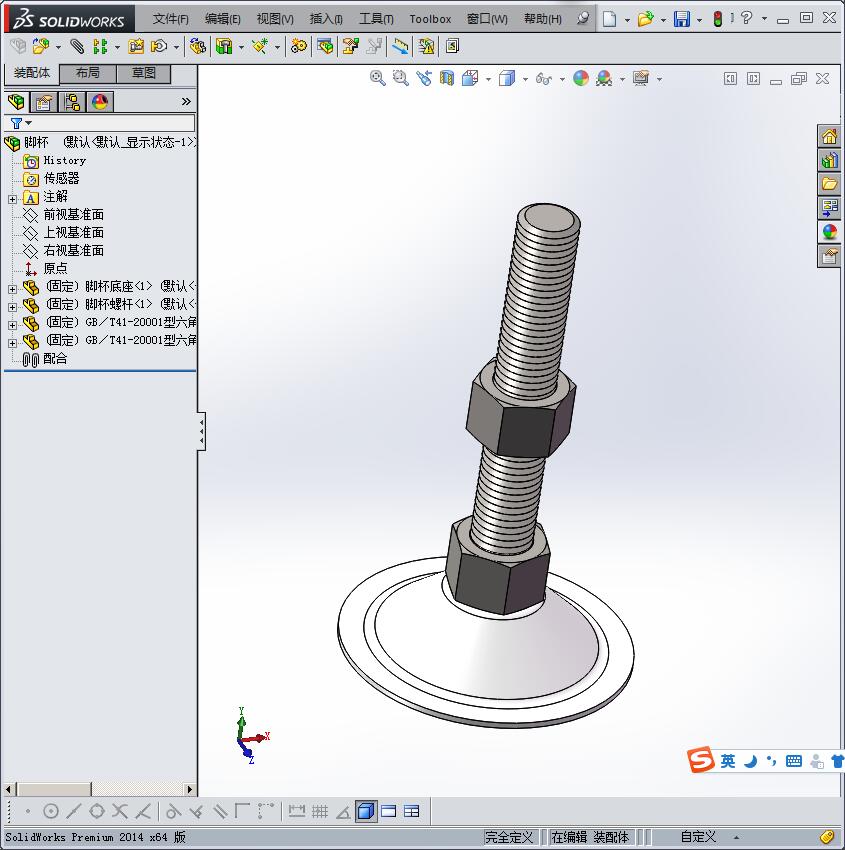The image size is (845, 850).
Task: Open the View Orientation dropdown arrow
Action: click(x=488, y=79)
